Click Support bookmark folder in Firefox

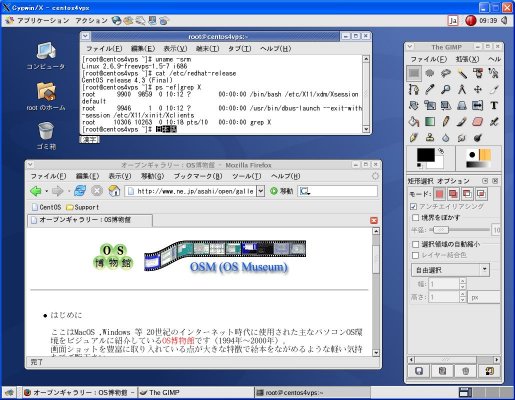coord(82,207)
